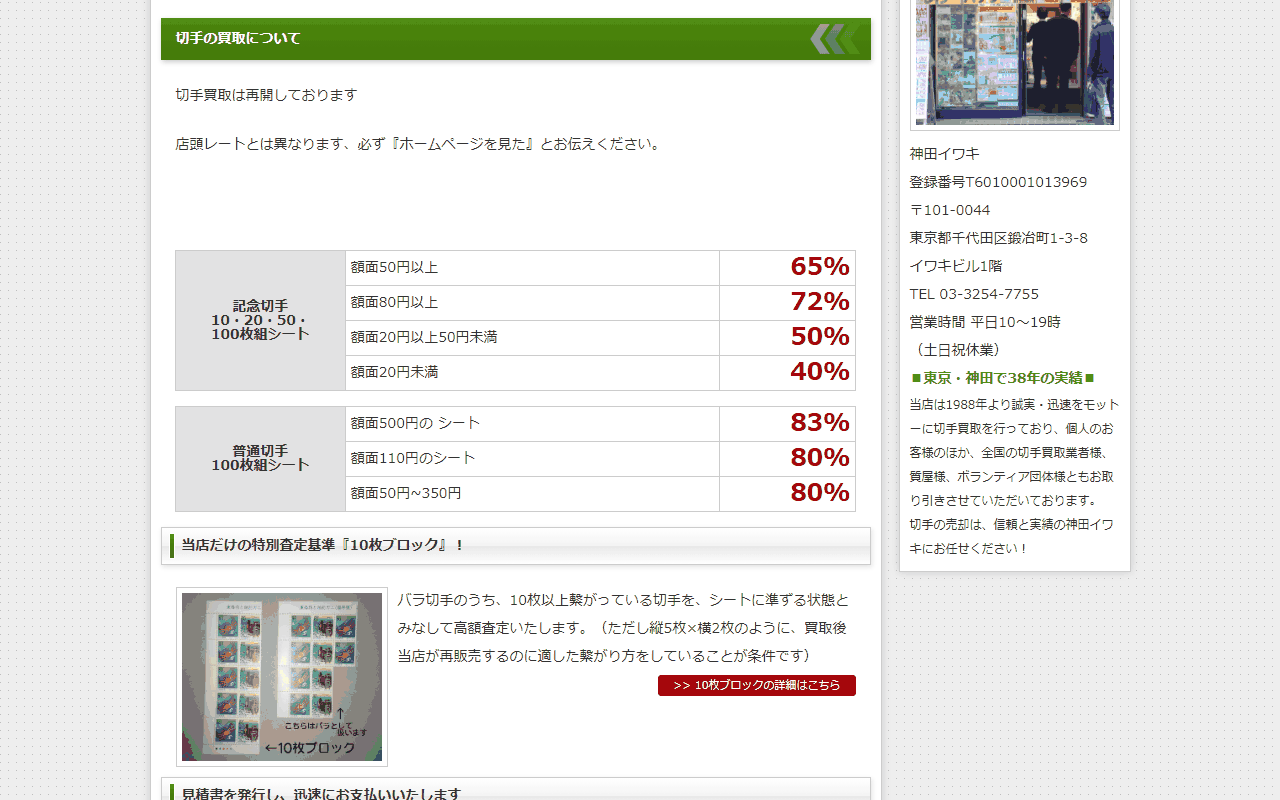
Task: Click the shop storefront photo in sidebar
Action: 1015,62
